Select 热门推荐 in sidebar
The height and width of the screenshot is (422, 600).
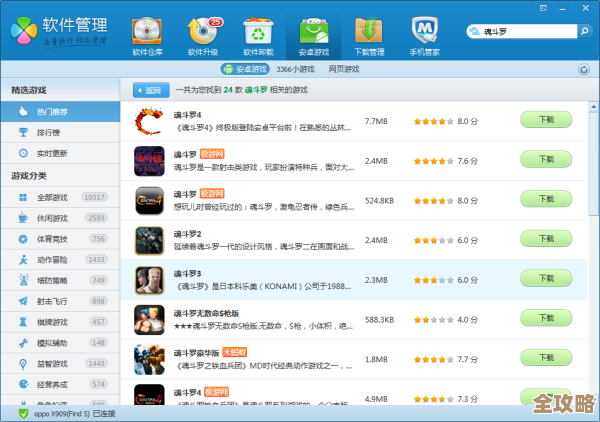point(60,112)
